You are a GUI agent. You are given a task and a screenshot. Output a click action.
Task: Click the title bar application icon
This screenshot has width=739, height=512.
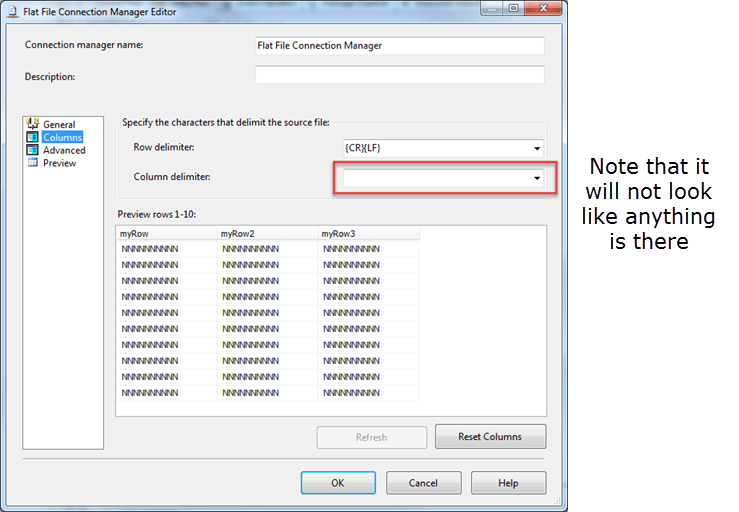(x=13, y=11)
